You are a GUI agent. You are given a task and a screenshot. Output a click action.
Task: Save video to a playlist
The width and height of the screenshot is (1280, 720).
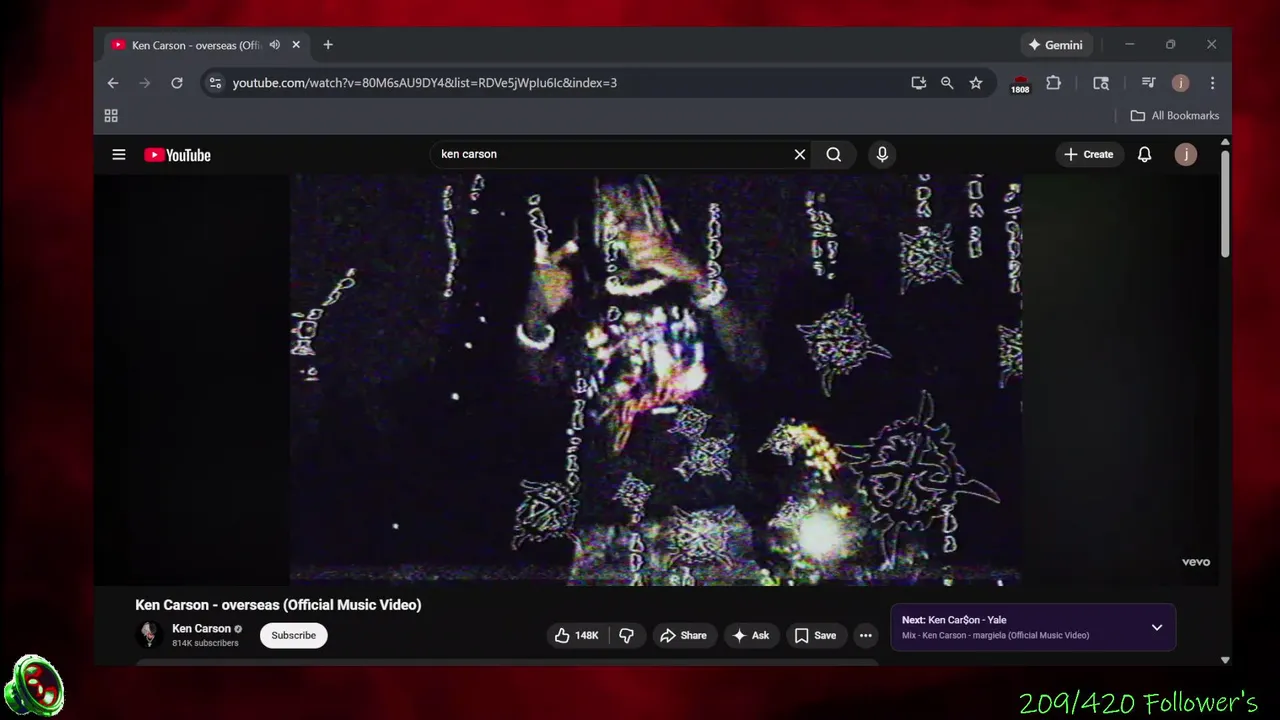coord(815,635)
